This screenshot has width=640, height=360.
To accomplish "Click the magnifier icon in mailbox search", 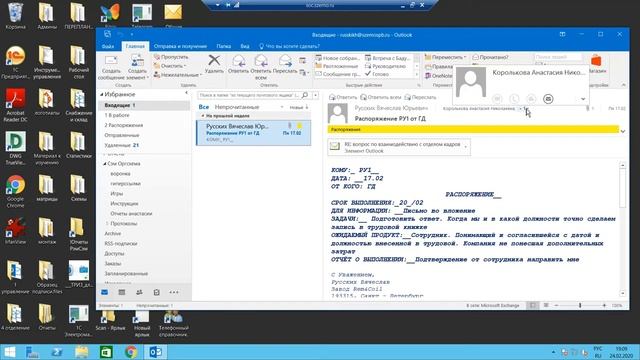I will (305, 95).
